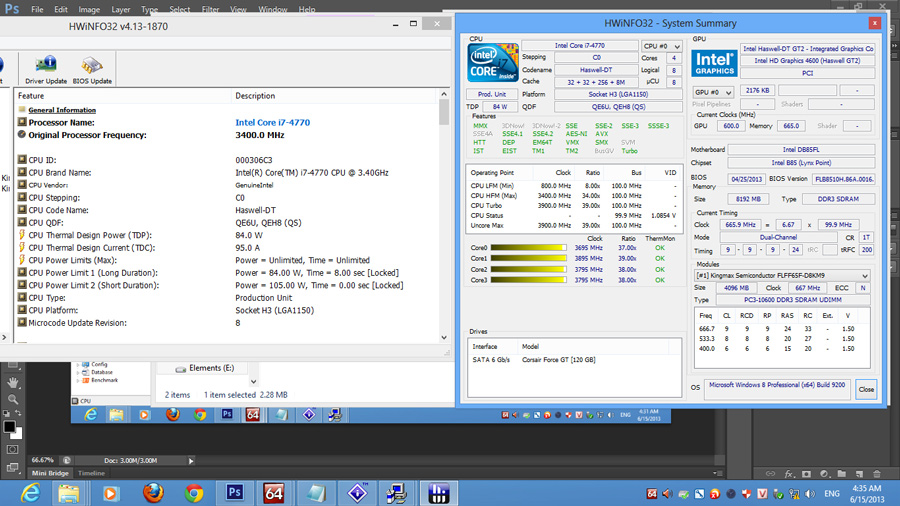Create a new layer
The image size is (900, 506).
[x=859, y=474]
